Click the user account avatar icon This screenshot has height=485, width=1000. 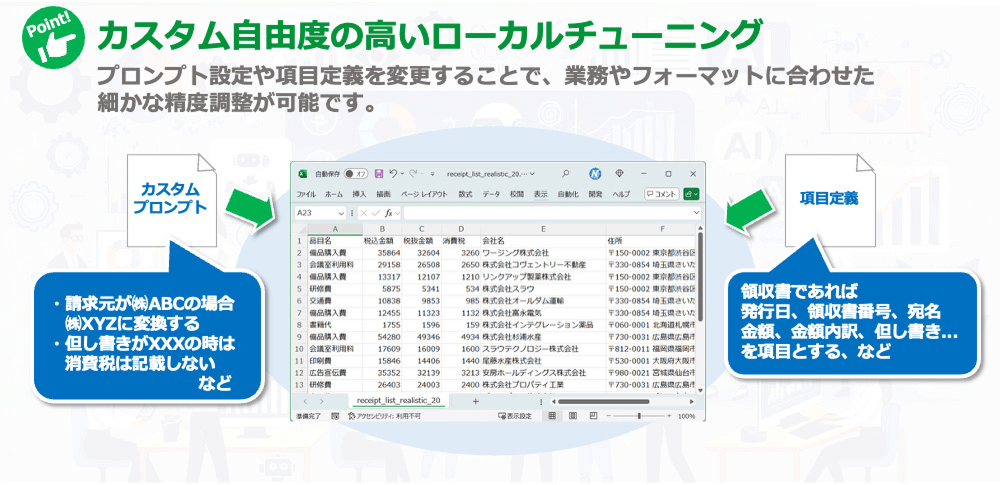(x=594, y=173)
